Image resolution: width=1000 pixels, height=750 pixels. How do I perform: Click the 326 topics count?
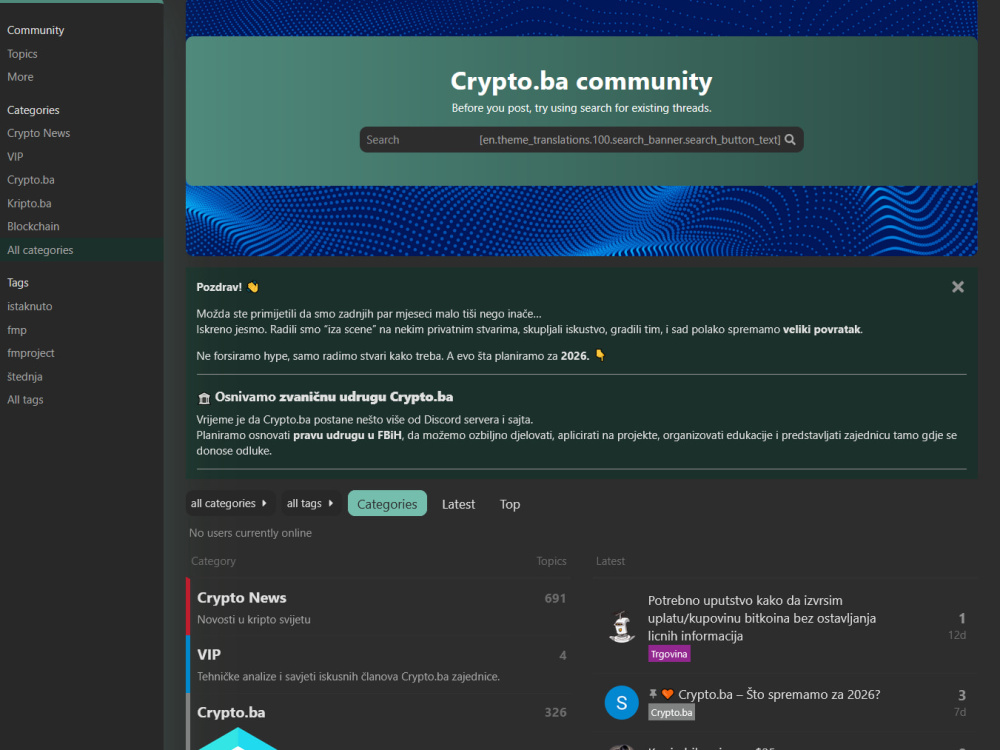tap(555, 712)
